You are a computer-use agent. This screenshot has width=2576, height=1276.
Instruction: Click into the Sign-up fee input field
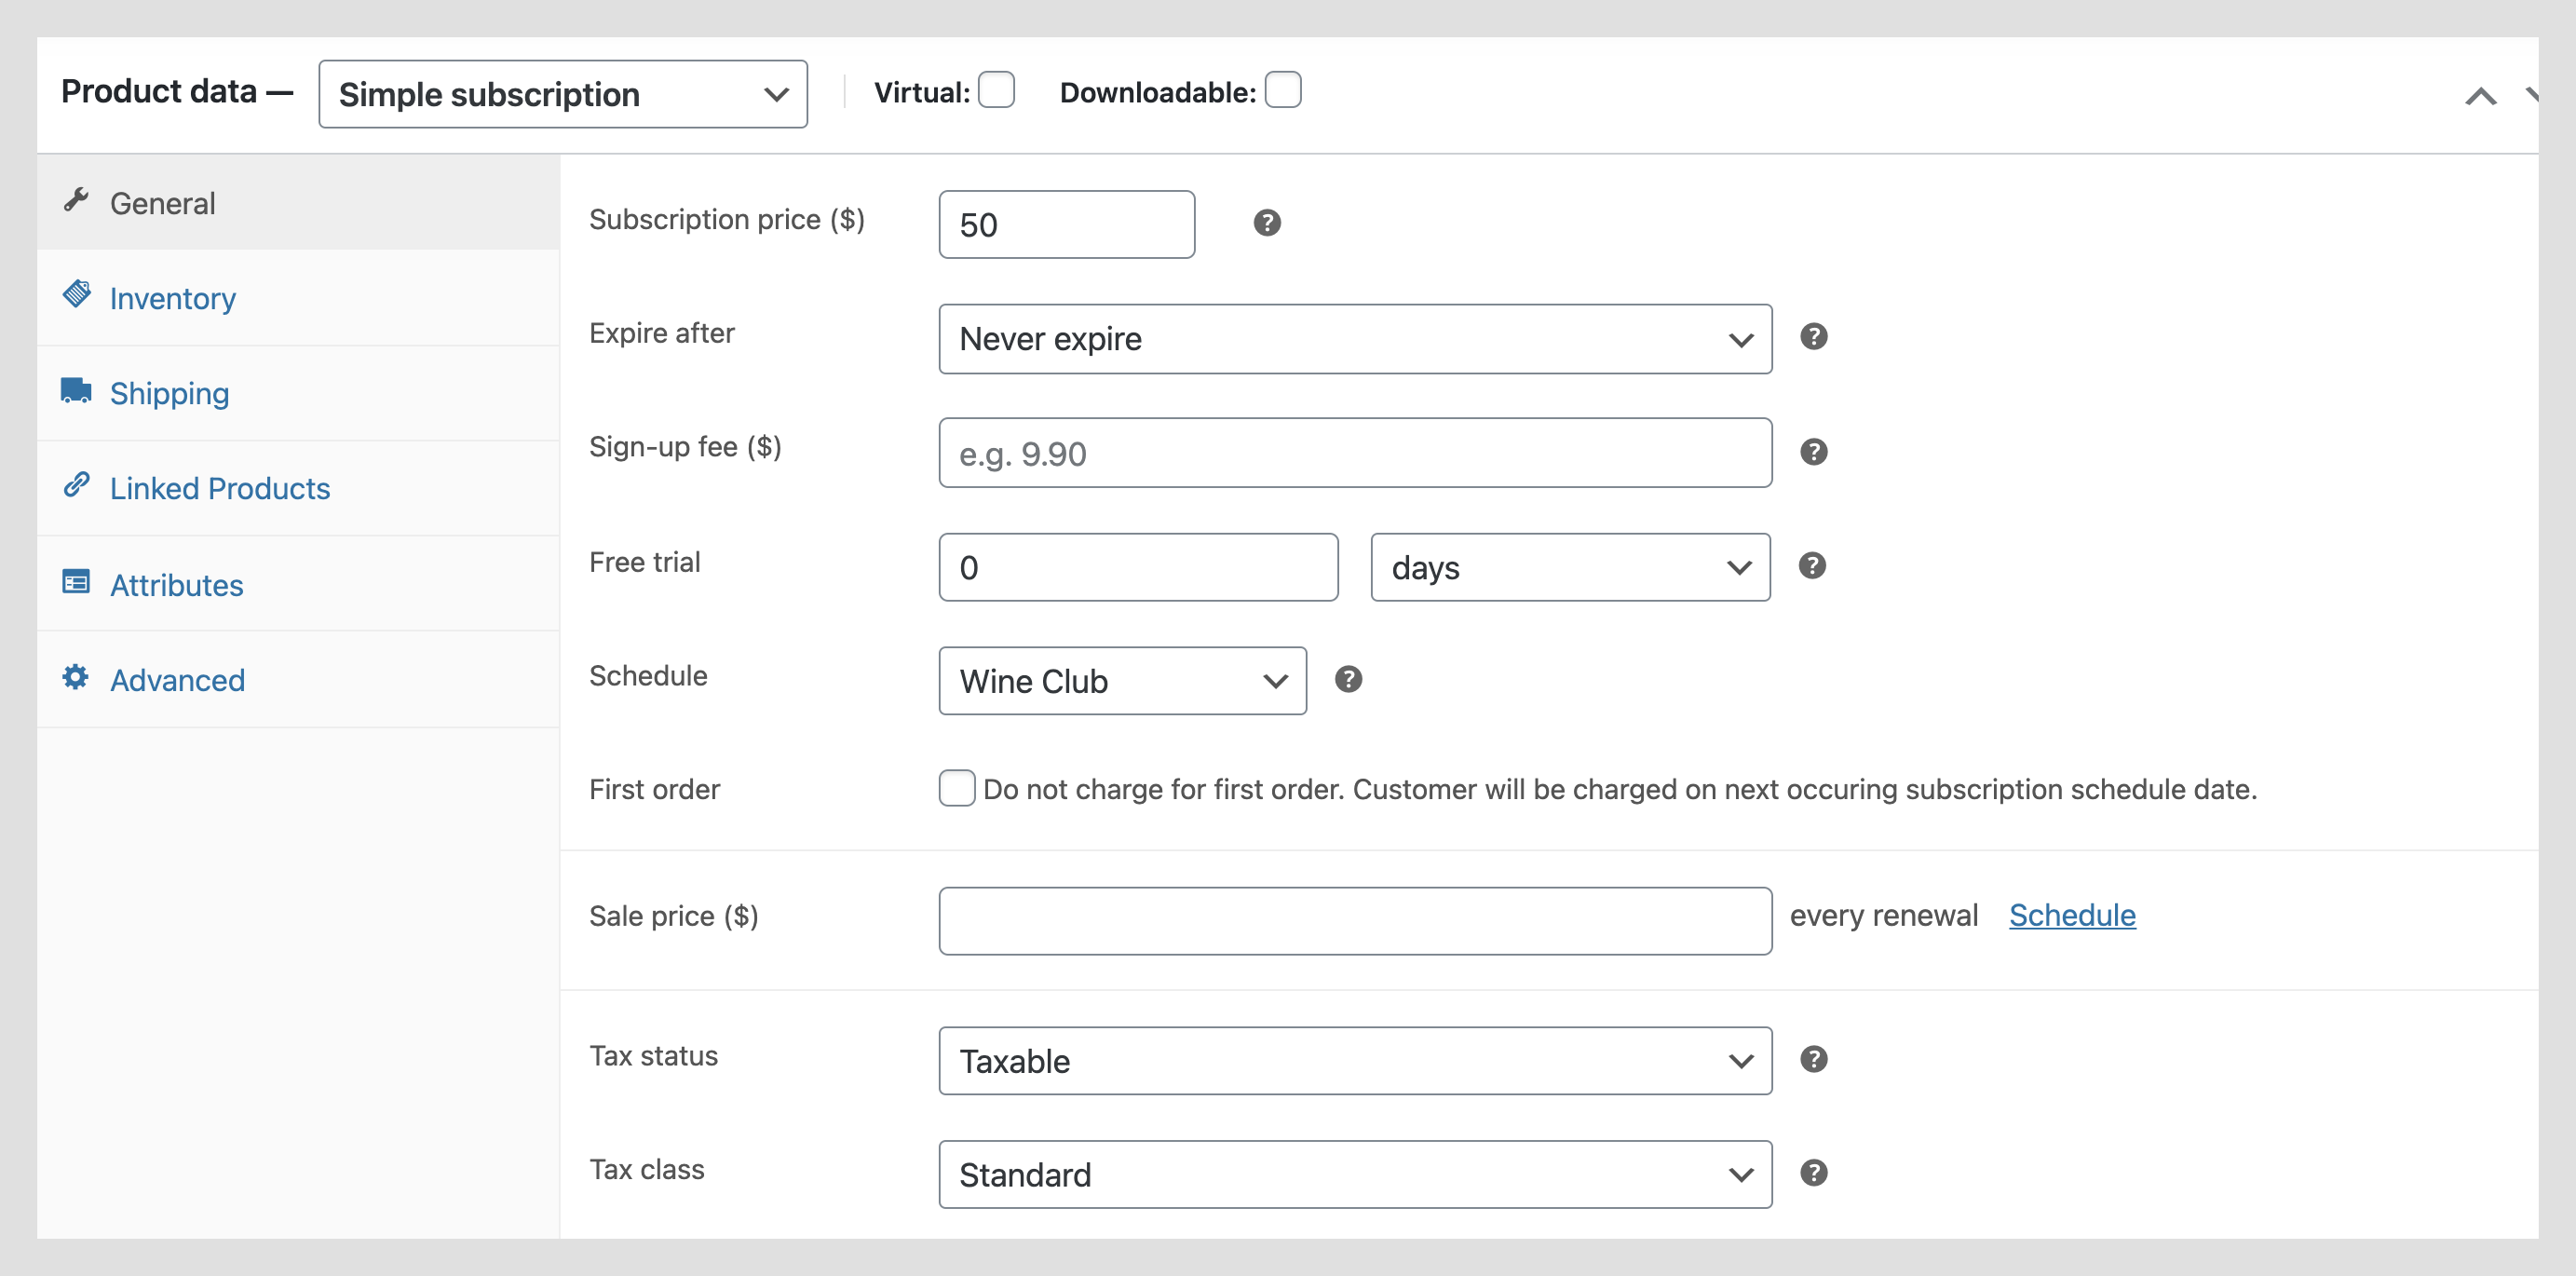[1354, 453]
